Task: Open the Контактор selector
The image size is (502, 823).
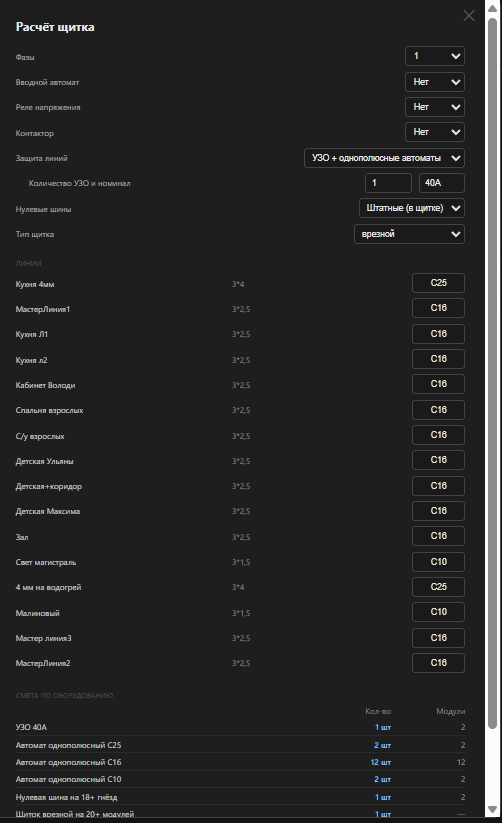Action: (x=435, y=132)
